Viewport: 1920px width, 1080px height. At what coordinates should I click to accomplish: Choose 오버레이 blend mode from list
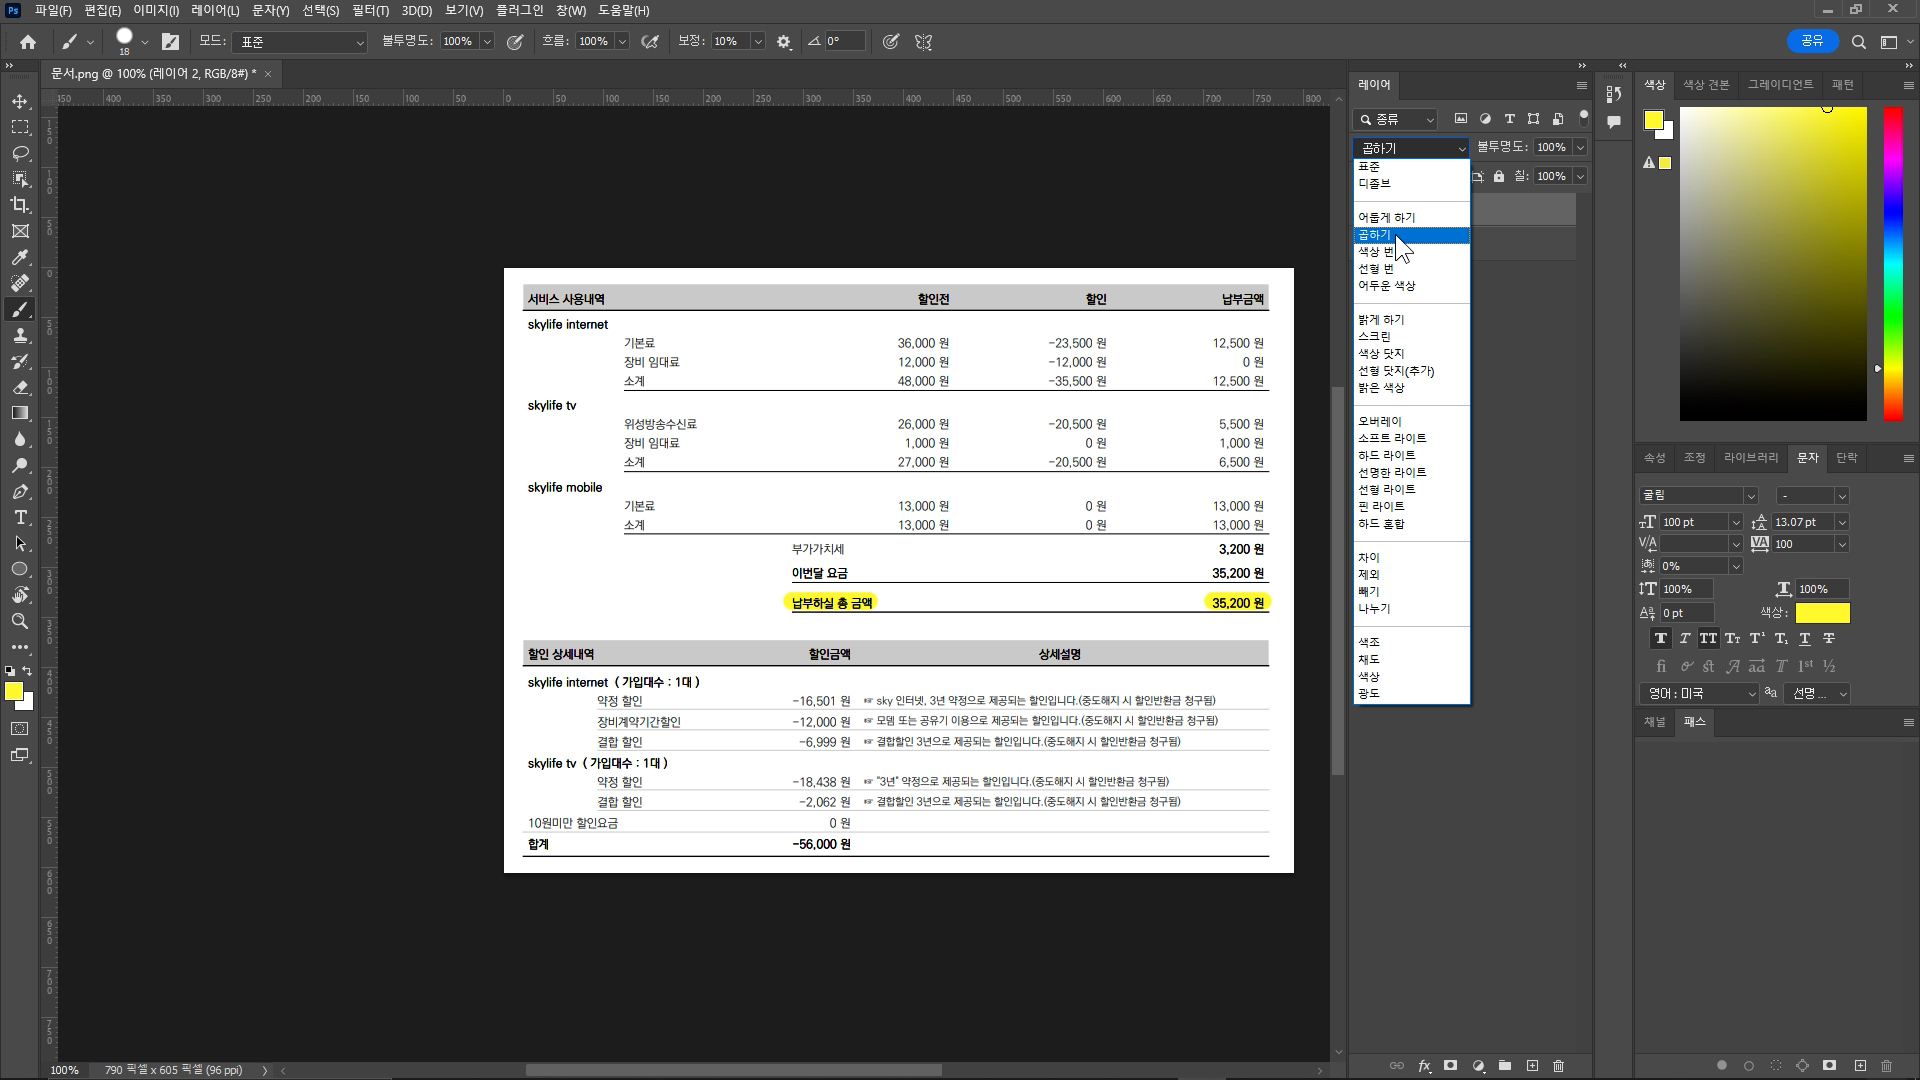(x=1380, y=421)
